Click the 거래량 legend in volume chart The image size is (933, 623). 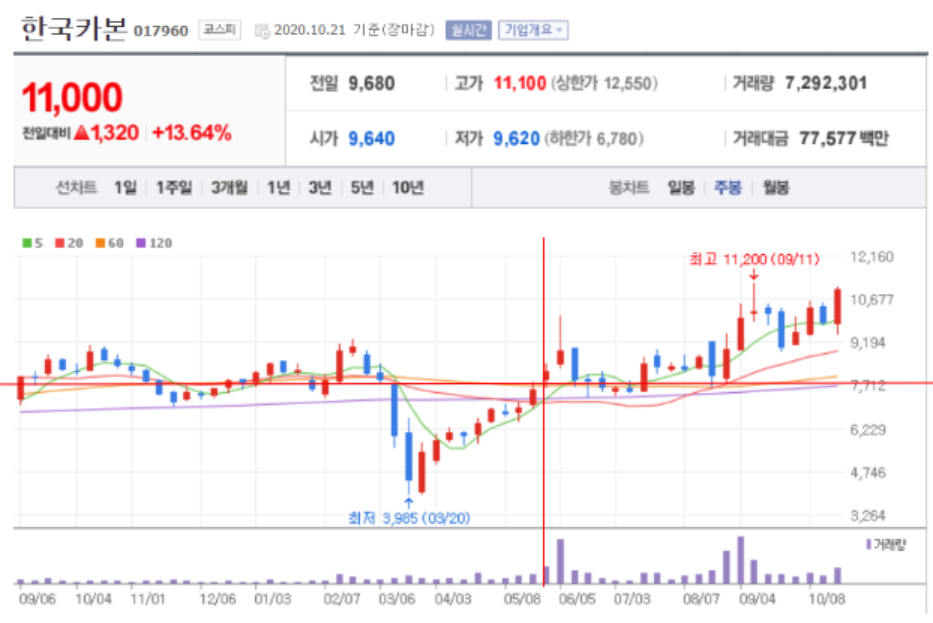pos(887,544)
